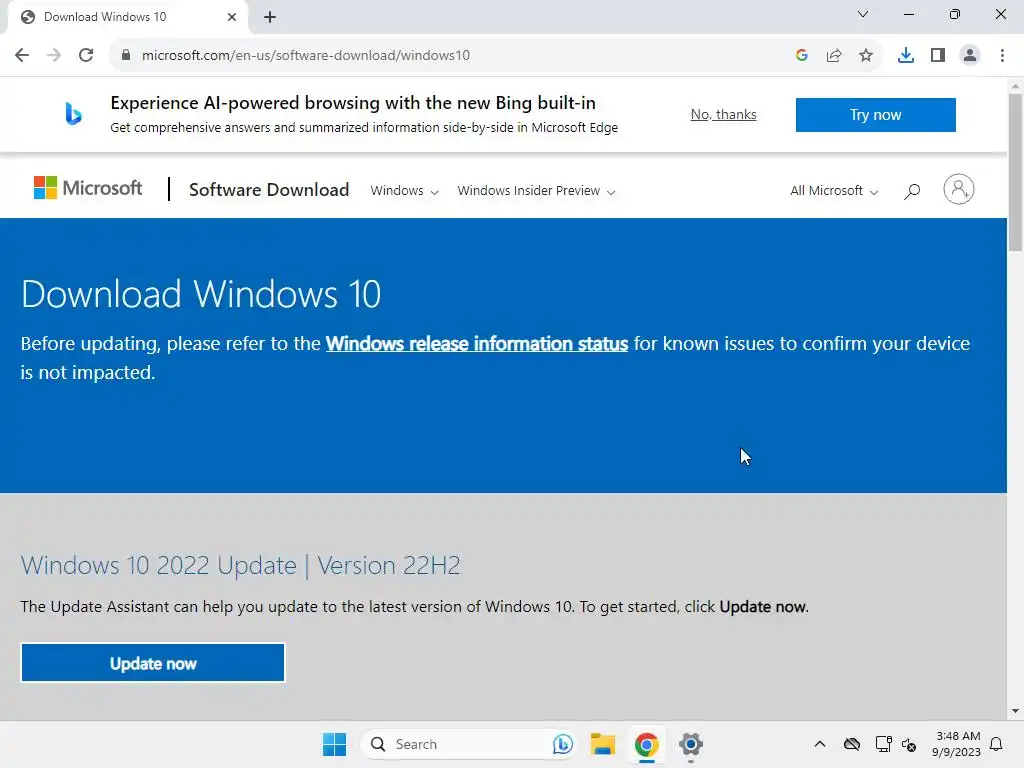Open Windows release information status link
Image resolution: width=1024 pixels, height=768 pixels.
tap(477, 344)
